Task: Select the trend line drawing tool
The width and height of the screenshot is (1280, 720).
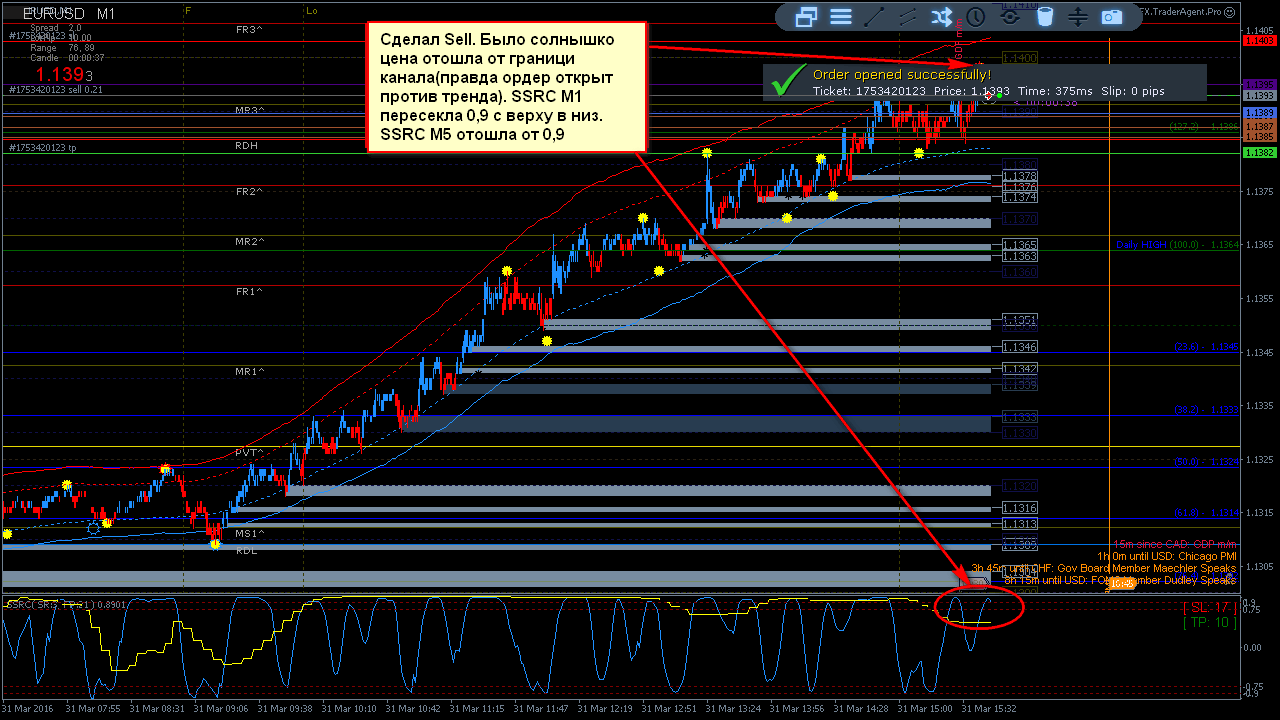Action: coord(874,16)
